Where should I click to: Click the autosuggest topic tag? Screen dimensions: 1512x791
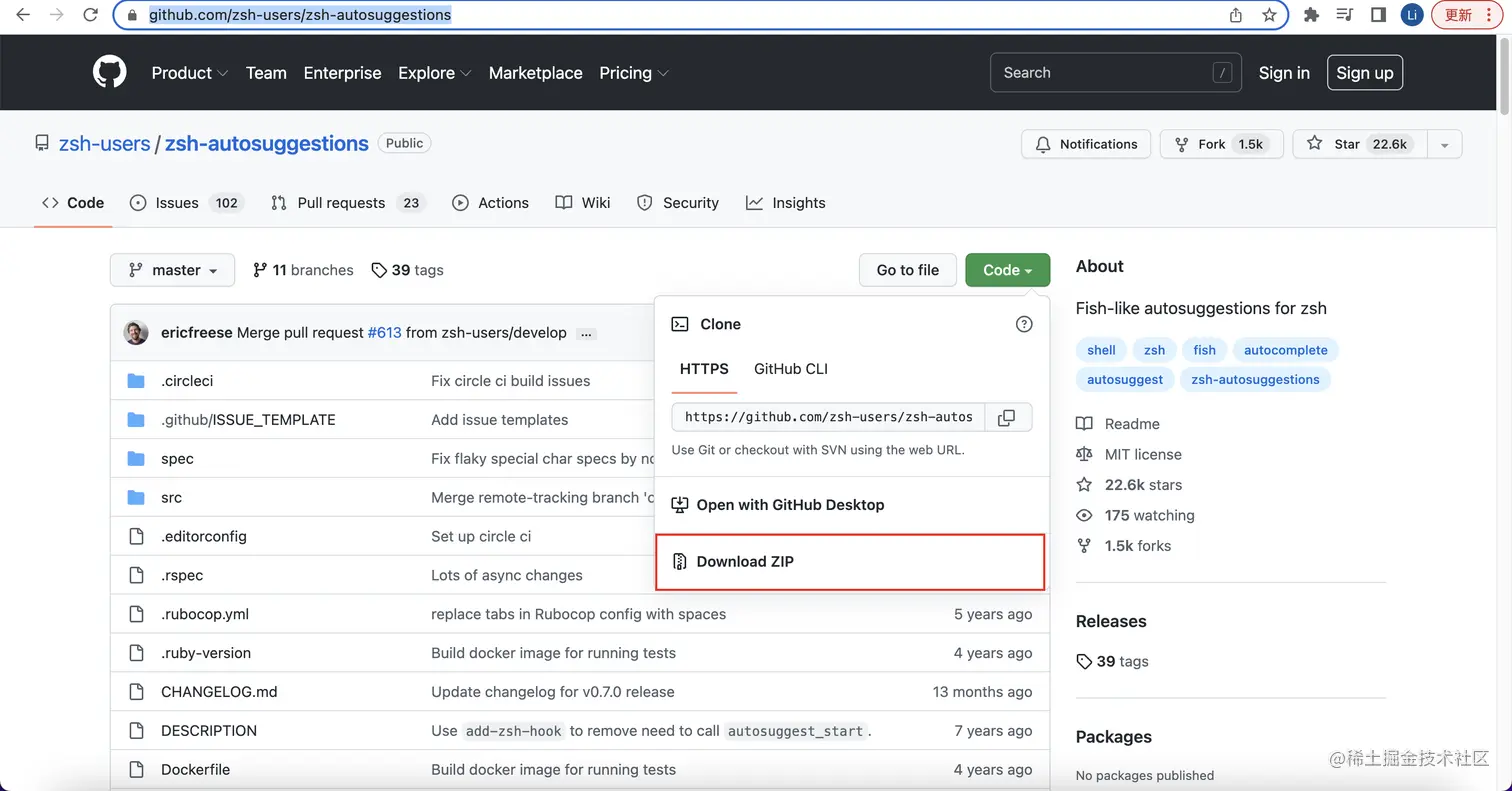(1125, 379)
